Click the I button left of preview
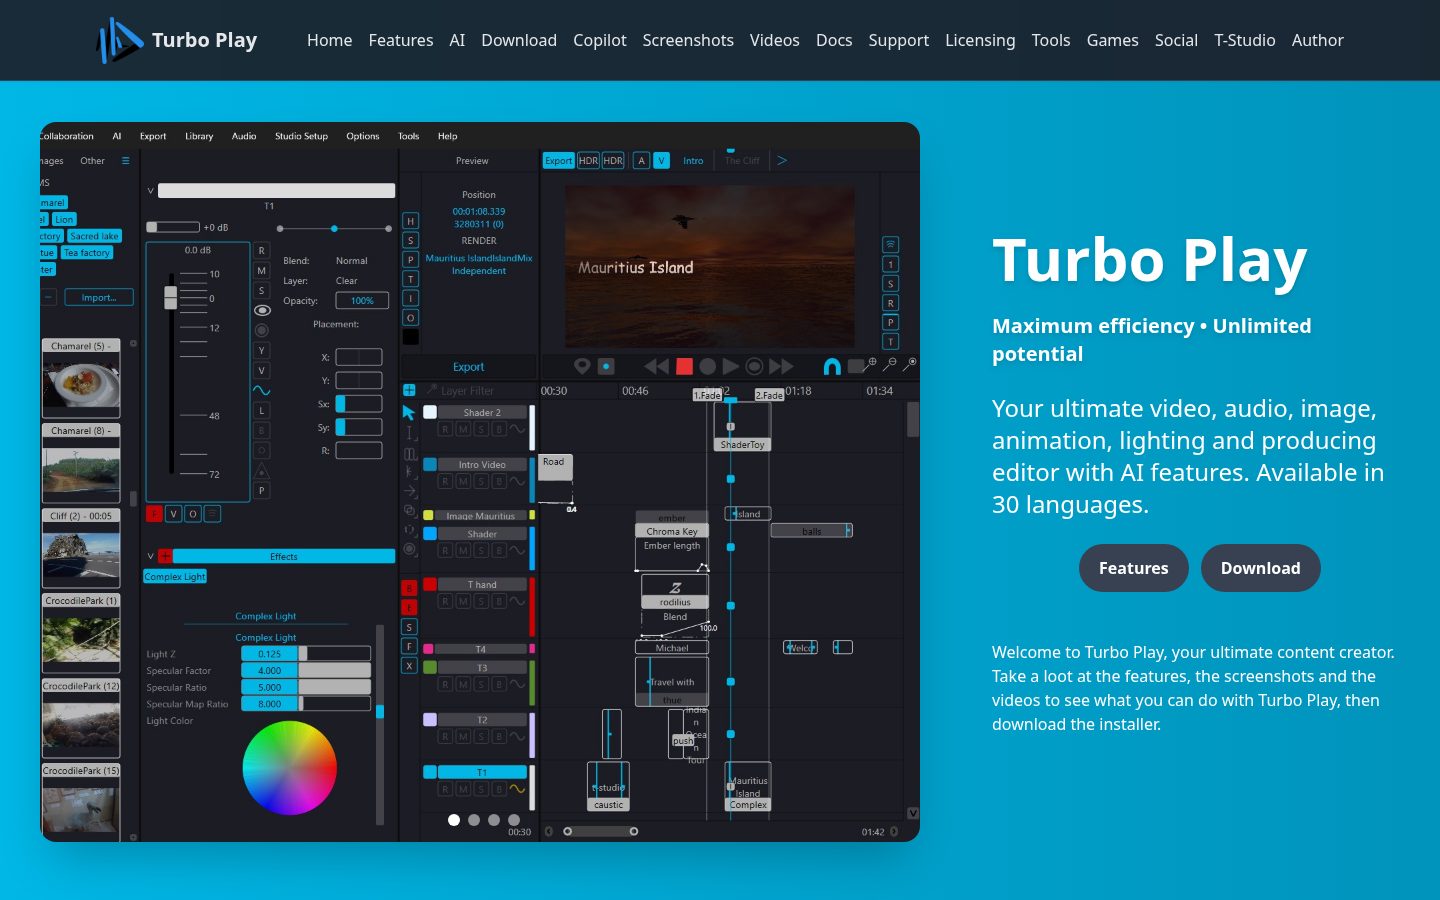The image size is (1440, 900). 410,298
